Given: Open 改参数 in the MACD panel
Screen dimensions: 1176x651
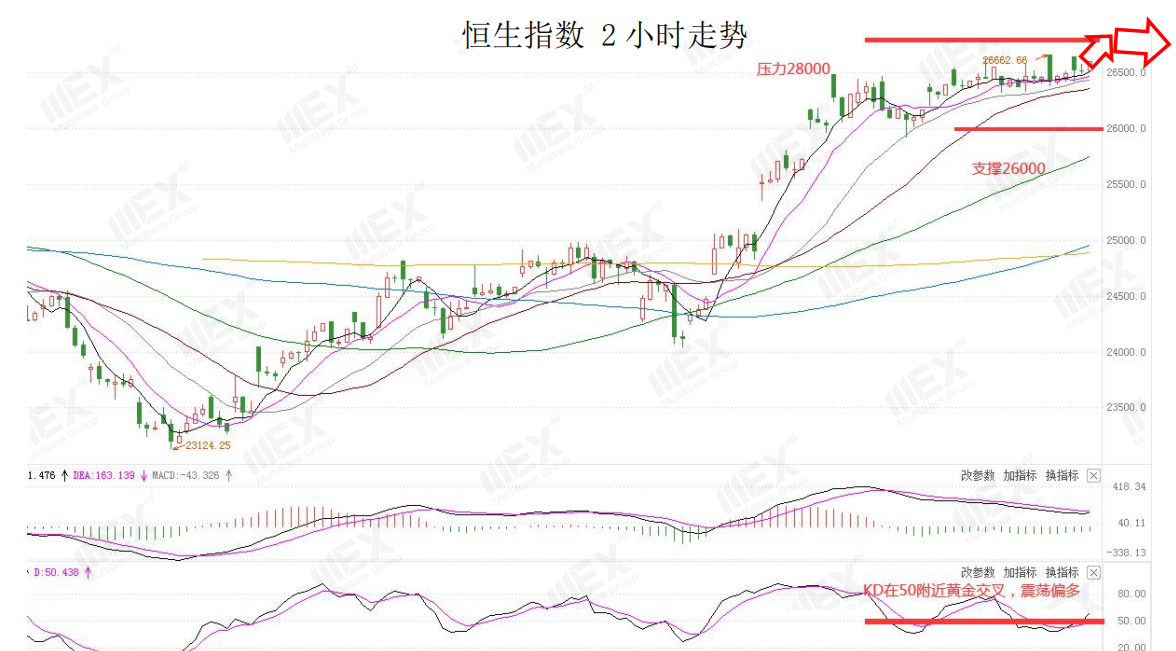Looking at the screenshot, I should (x=977, y=476).
